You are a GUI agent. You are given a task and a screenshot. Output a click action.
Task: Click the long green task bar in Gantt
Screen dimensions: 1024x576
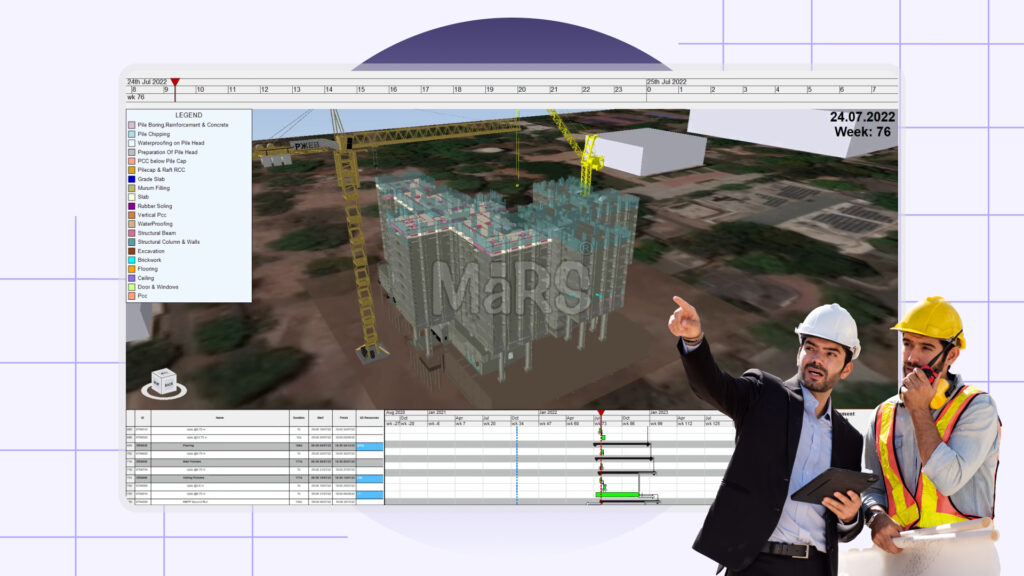(x=618, y=494)
